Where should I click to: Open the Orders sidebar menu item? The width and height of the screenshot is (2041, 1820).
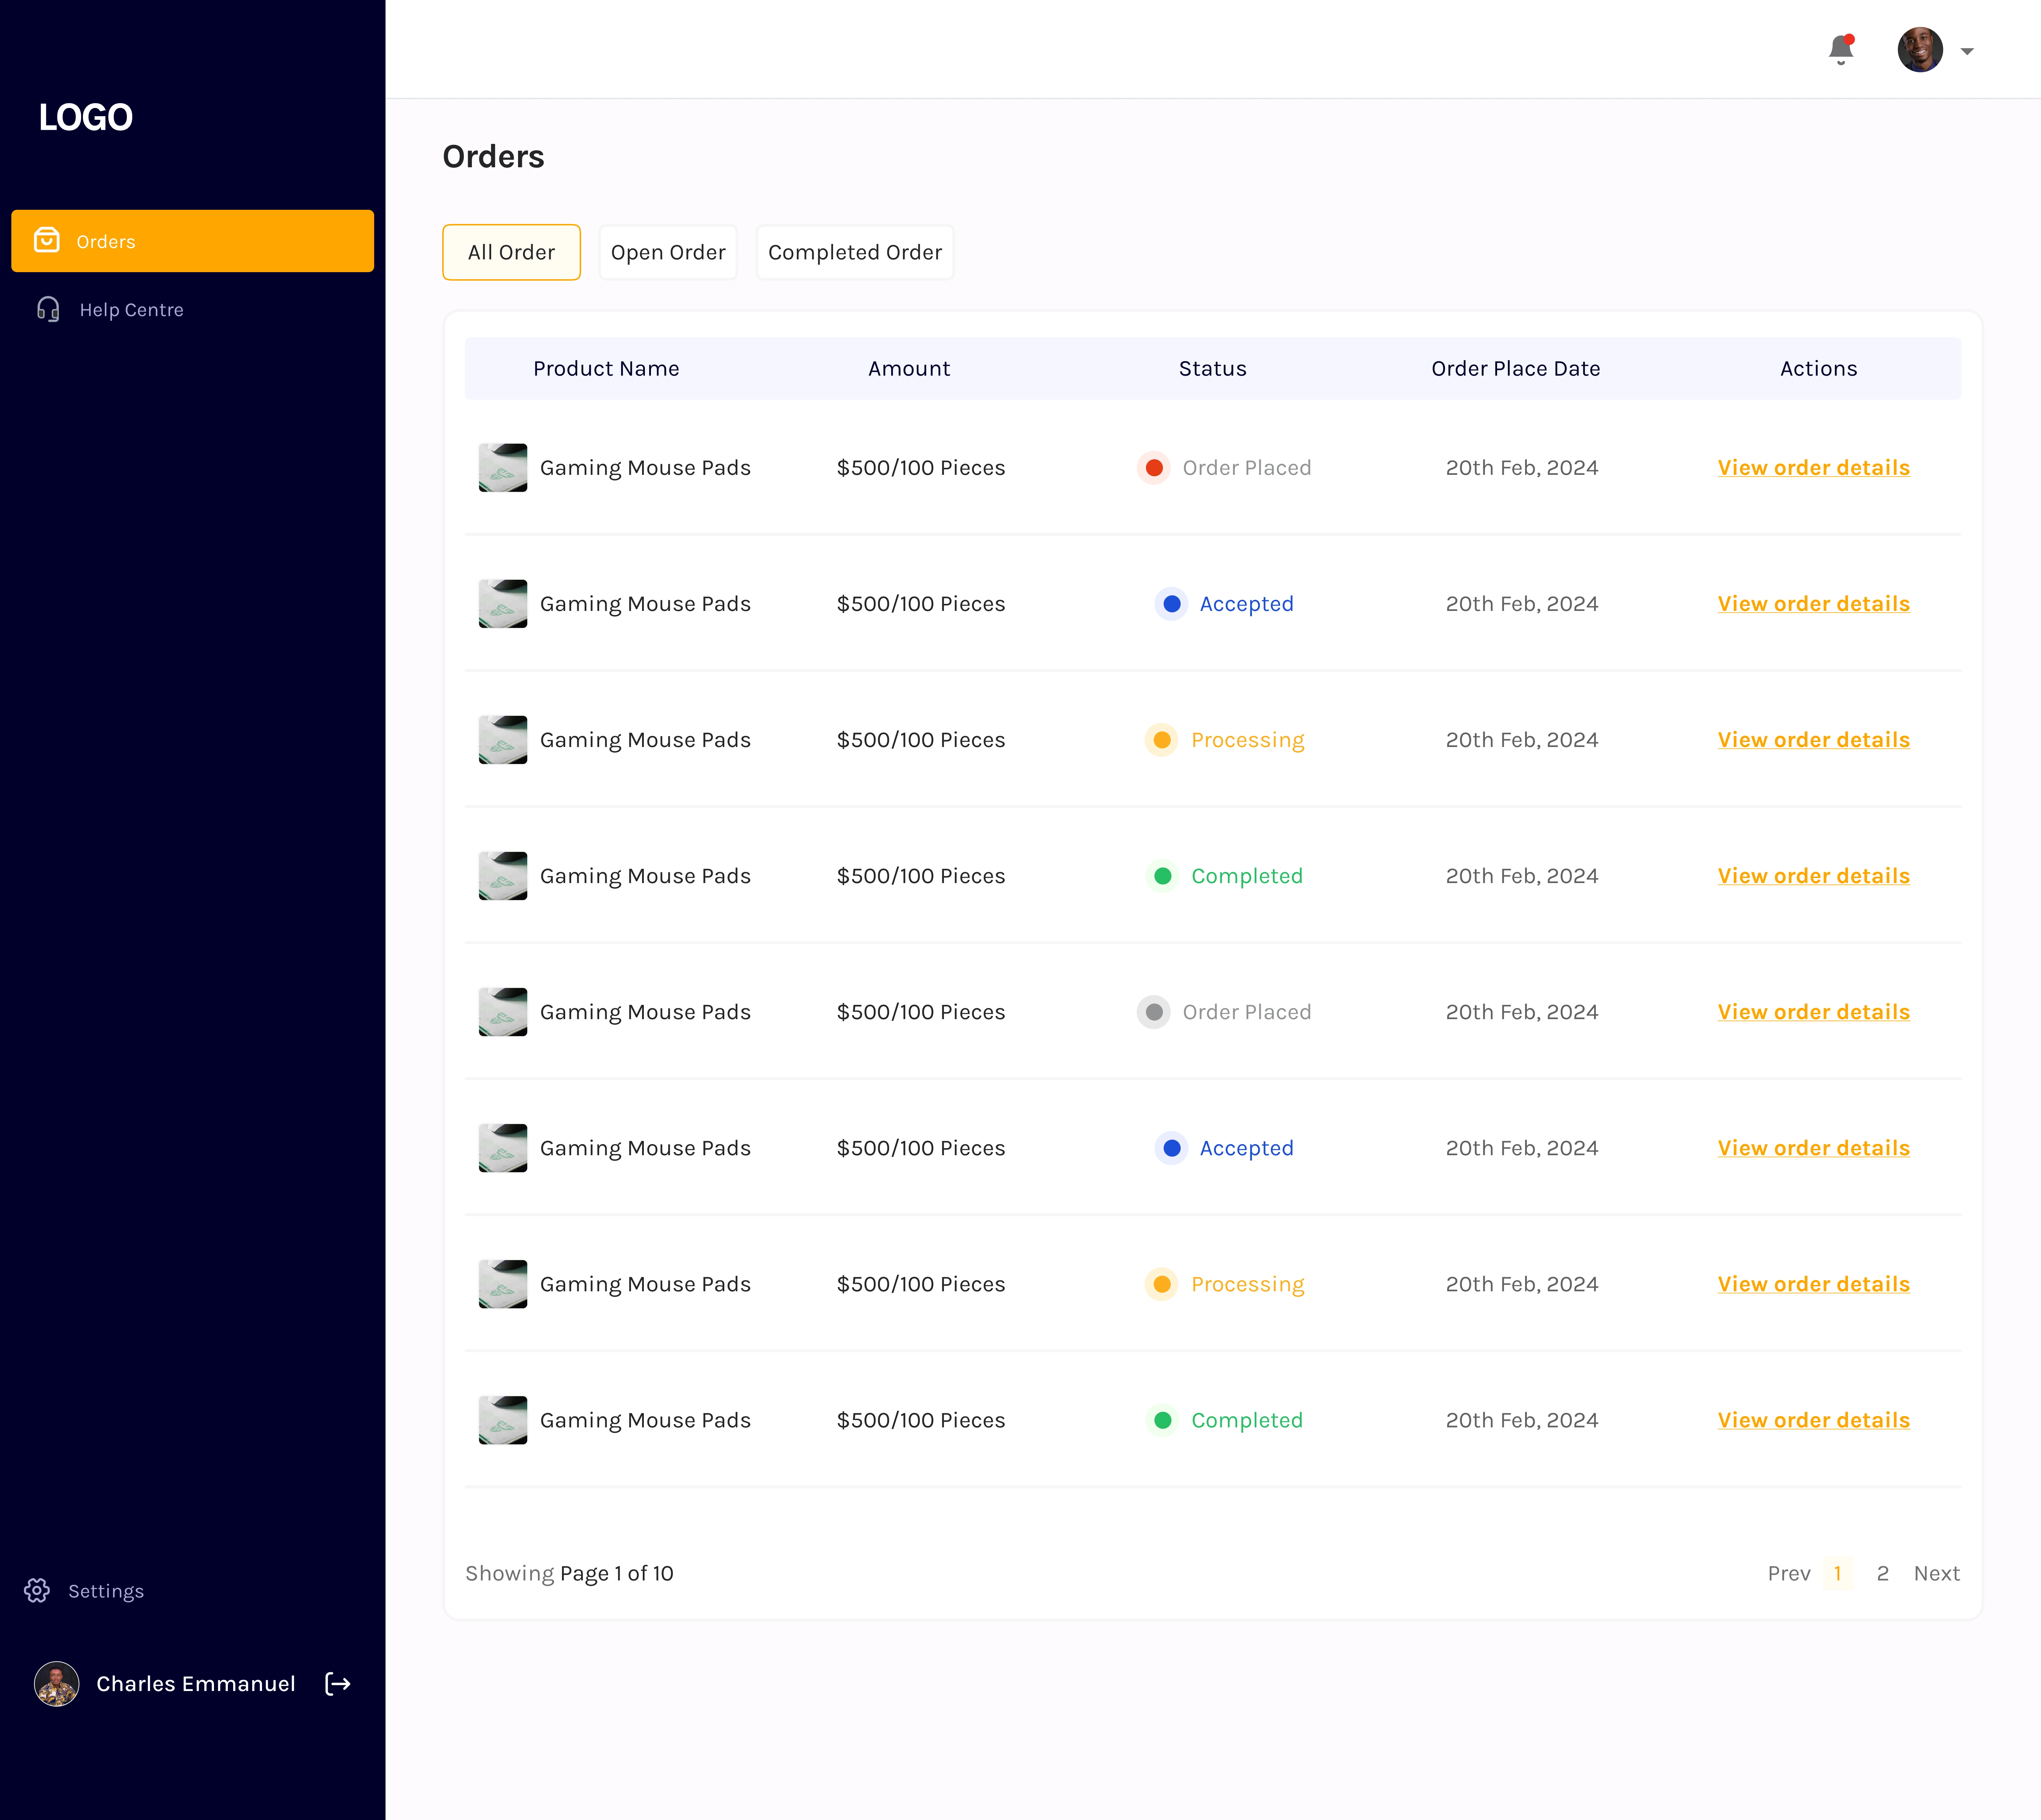pos(192,241)
